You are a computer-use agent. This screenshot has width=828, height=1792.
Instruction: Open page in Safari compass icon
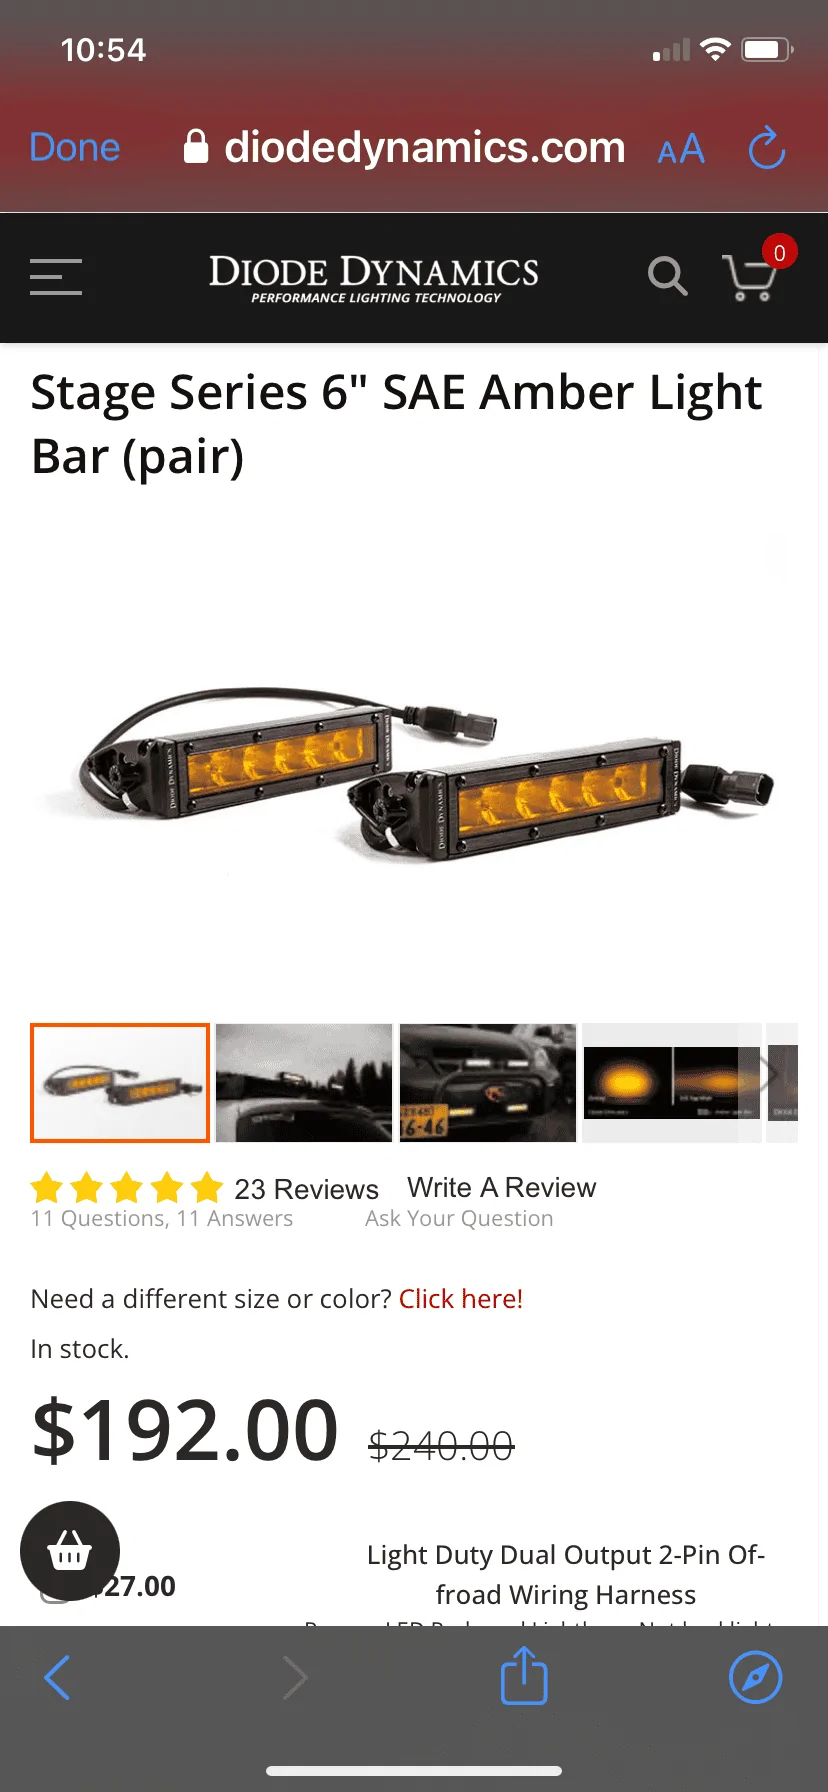point(755,1677)
